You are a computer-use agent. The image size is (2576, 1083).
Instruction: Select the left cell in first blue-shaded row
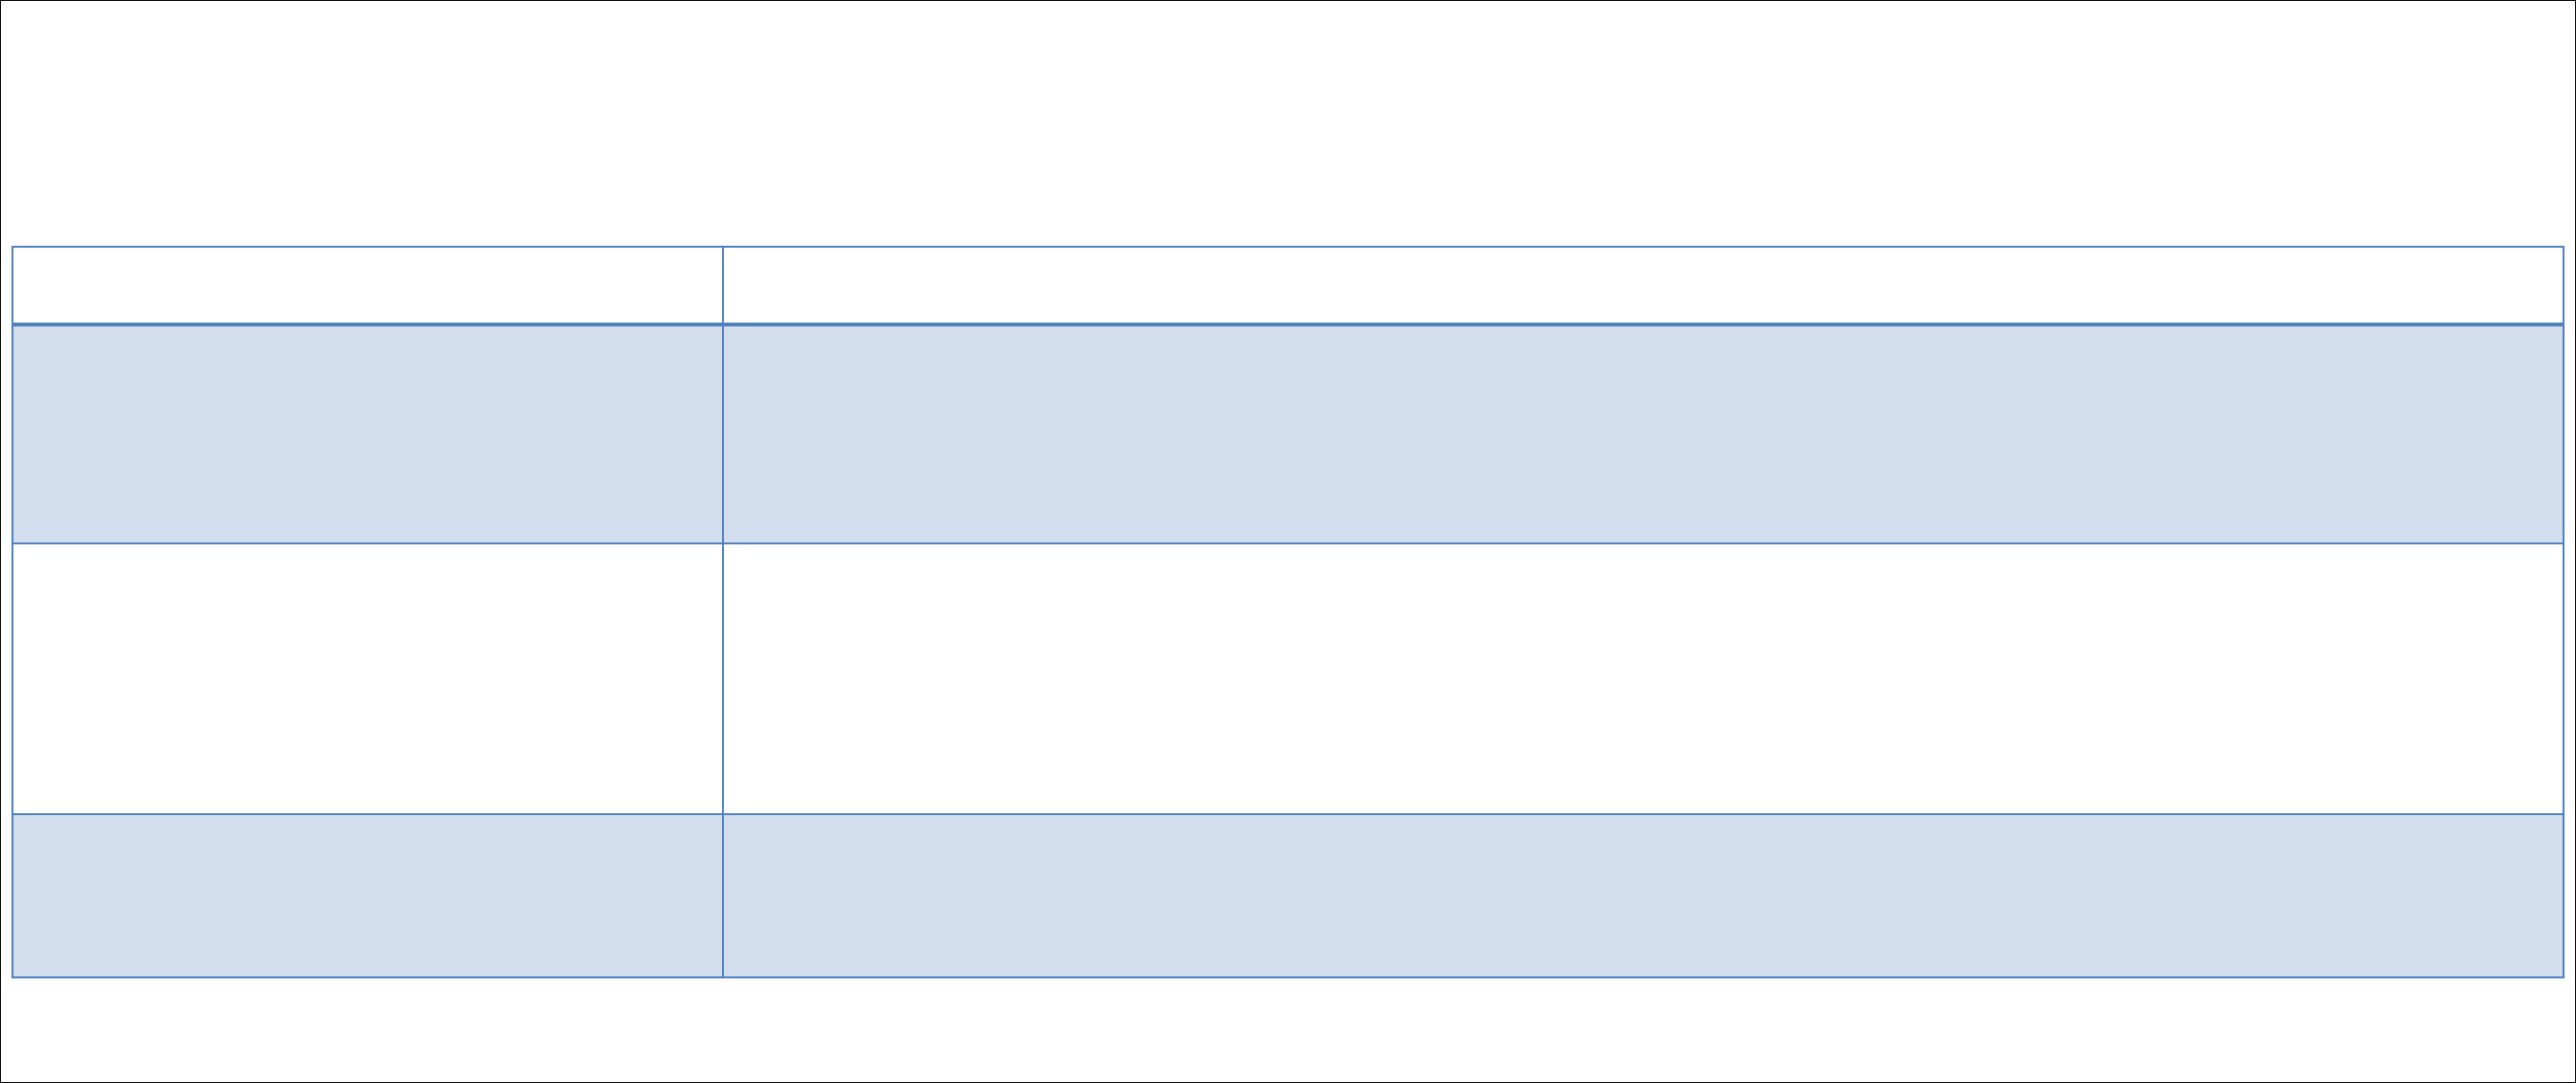point(367,434)
